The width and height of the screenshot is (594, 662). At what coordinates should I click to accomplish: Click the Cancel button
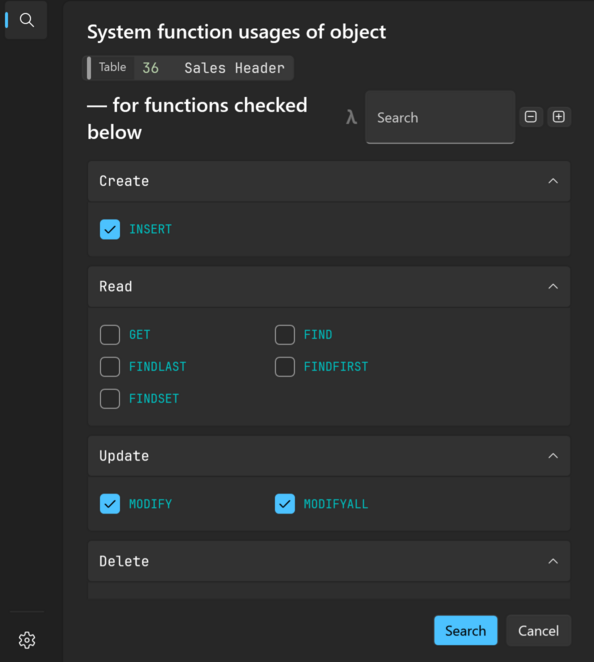coord(538,630)
